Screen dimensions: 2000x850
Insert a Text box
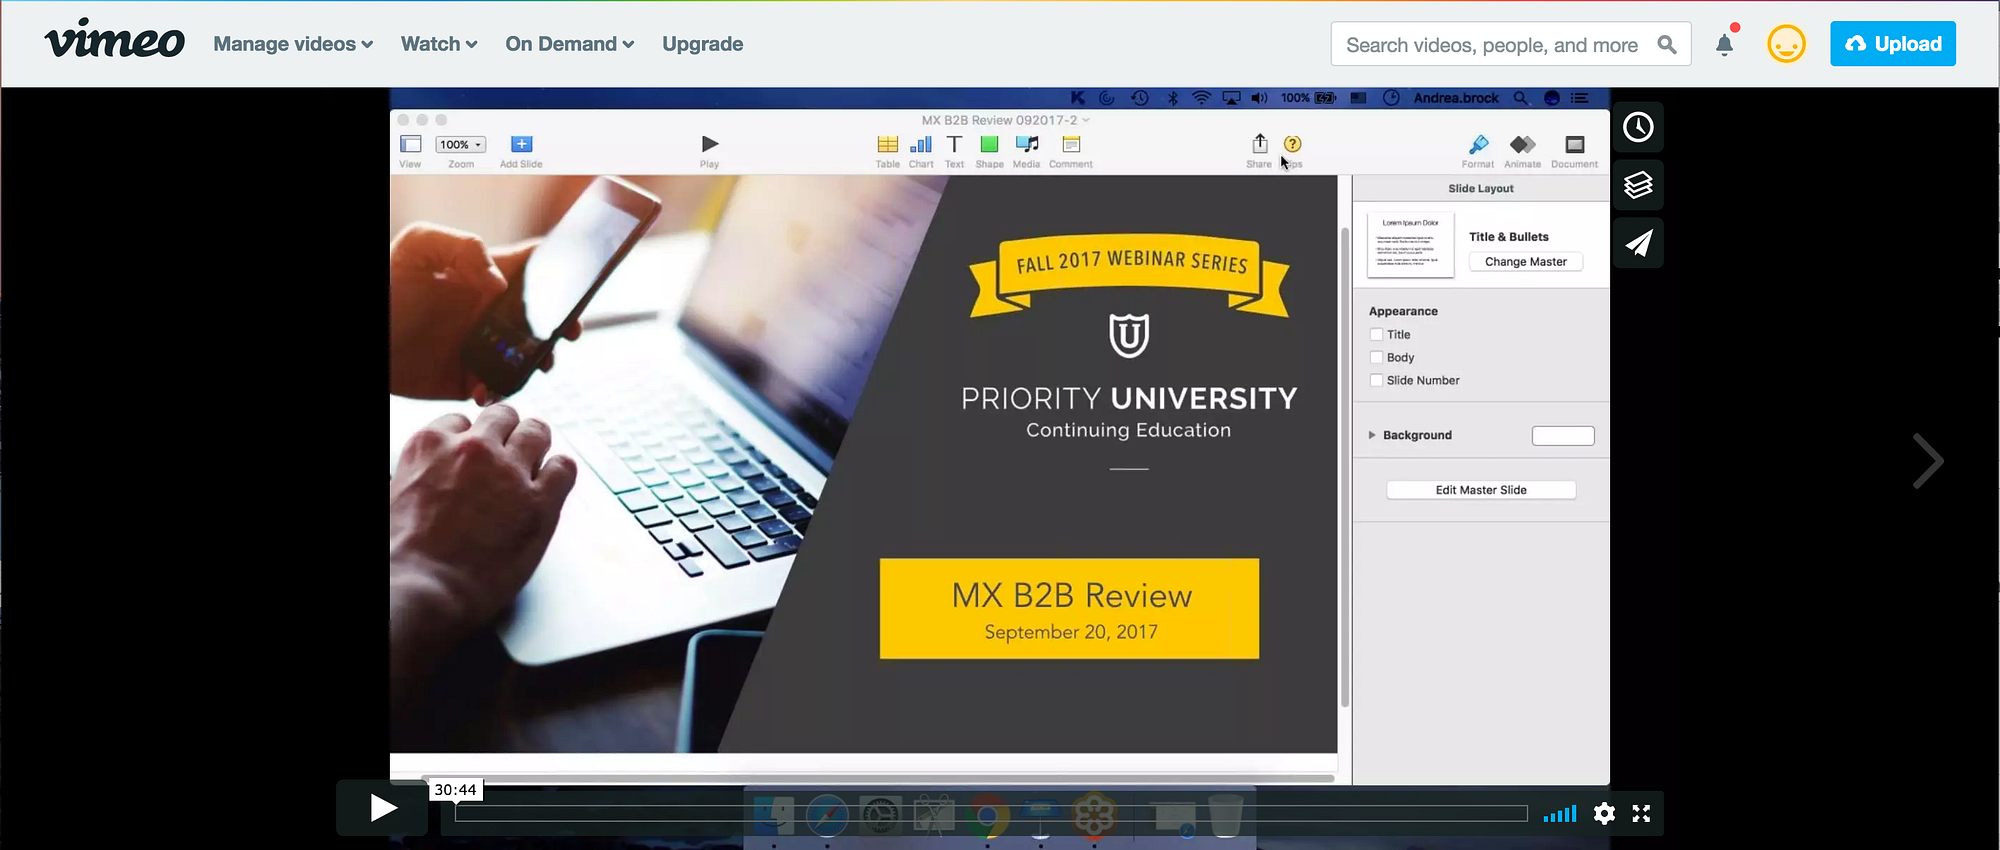[955, 150]
